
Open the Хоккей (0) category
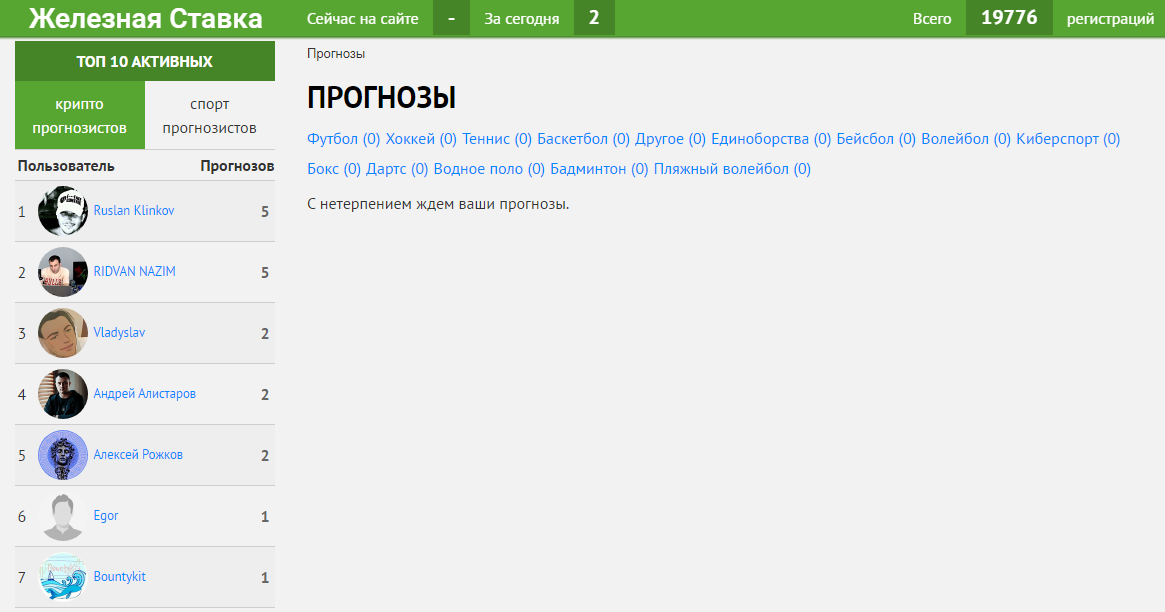[420, 139]
